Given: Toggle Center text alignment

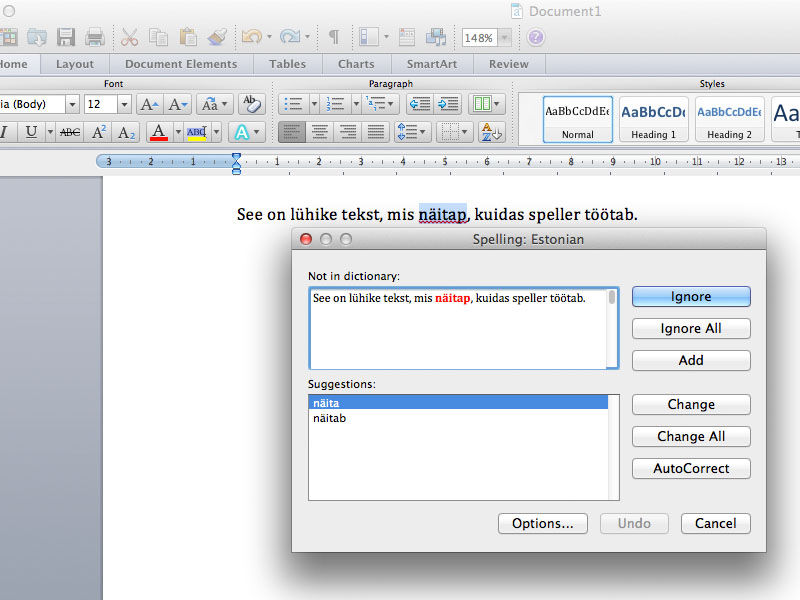Looking at the screenshot, I should [320, 132].
